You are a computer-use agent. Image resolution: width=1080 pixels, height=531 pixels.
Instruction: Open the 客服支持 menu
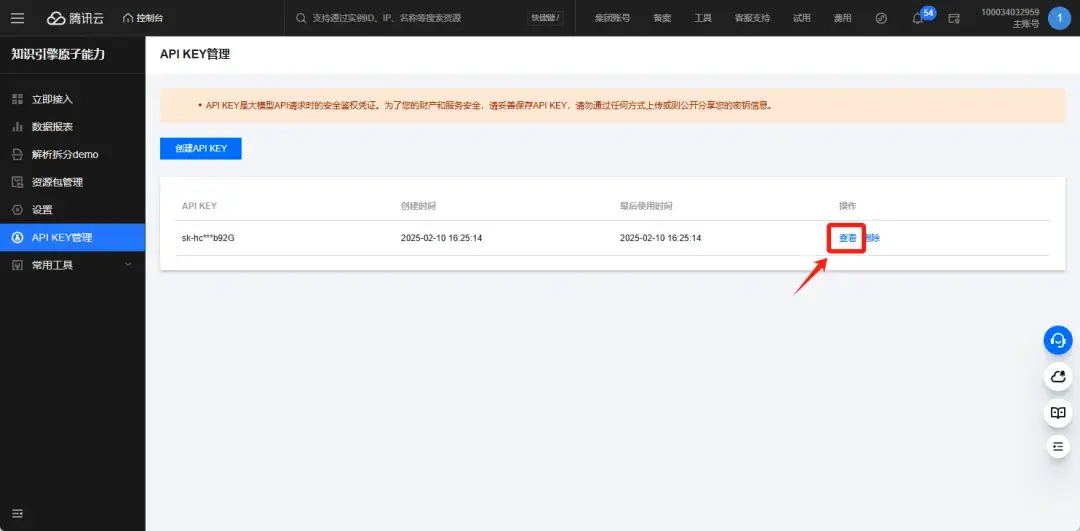pos(752,19)
